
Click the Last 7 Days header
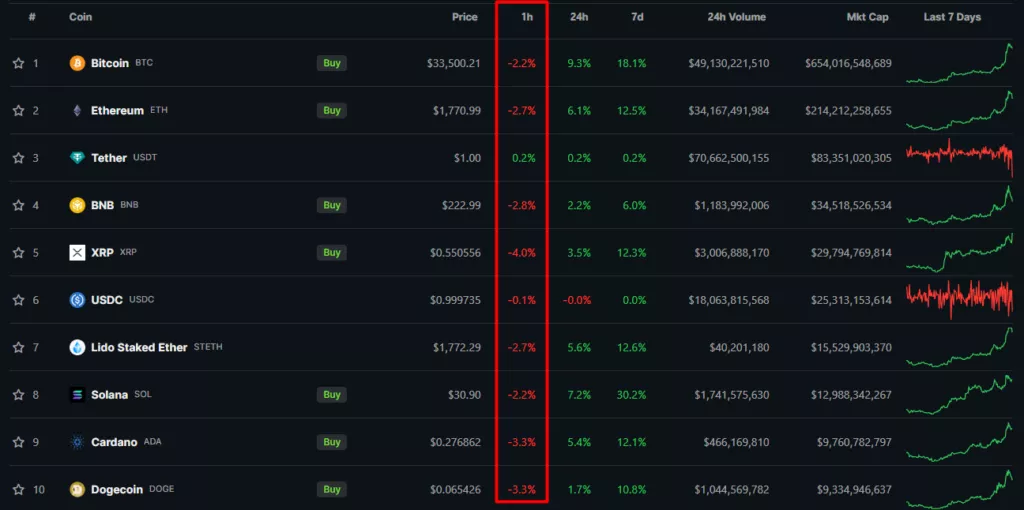[952, 17]
